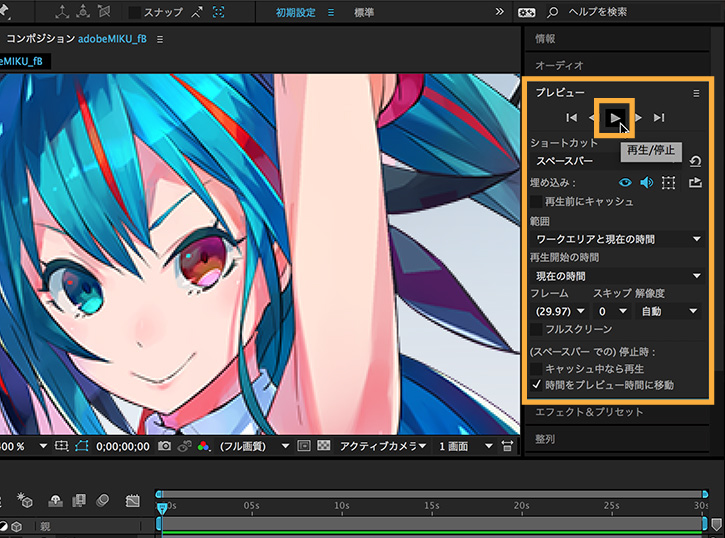
Task: Toggle motion blur icon in timeline
Action: pos(103,501)
